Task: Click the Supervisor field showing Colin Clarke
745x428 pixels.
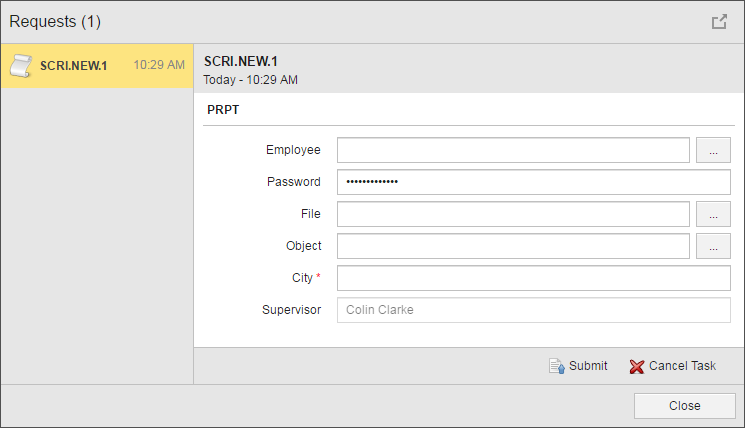Action: click(x=533, y=310)
